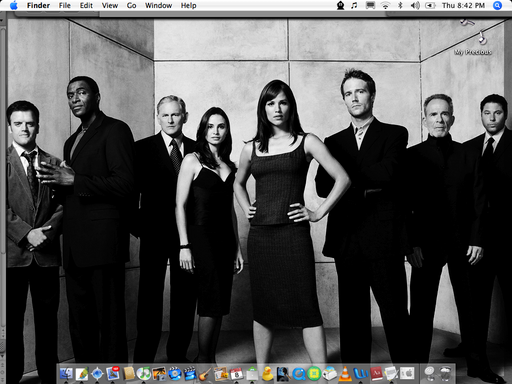
Task: Click the Thu 8:42 PM clock
Action: point(463,5)
